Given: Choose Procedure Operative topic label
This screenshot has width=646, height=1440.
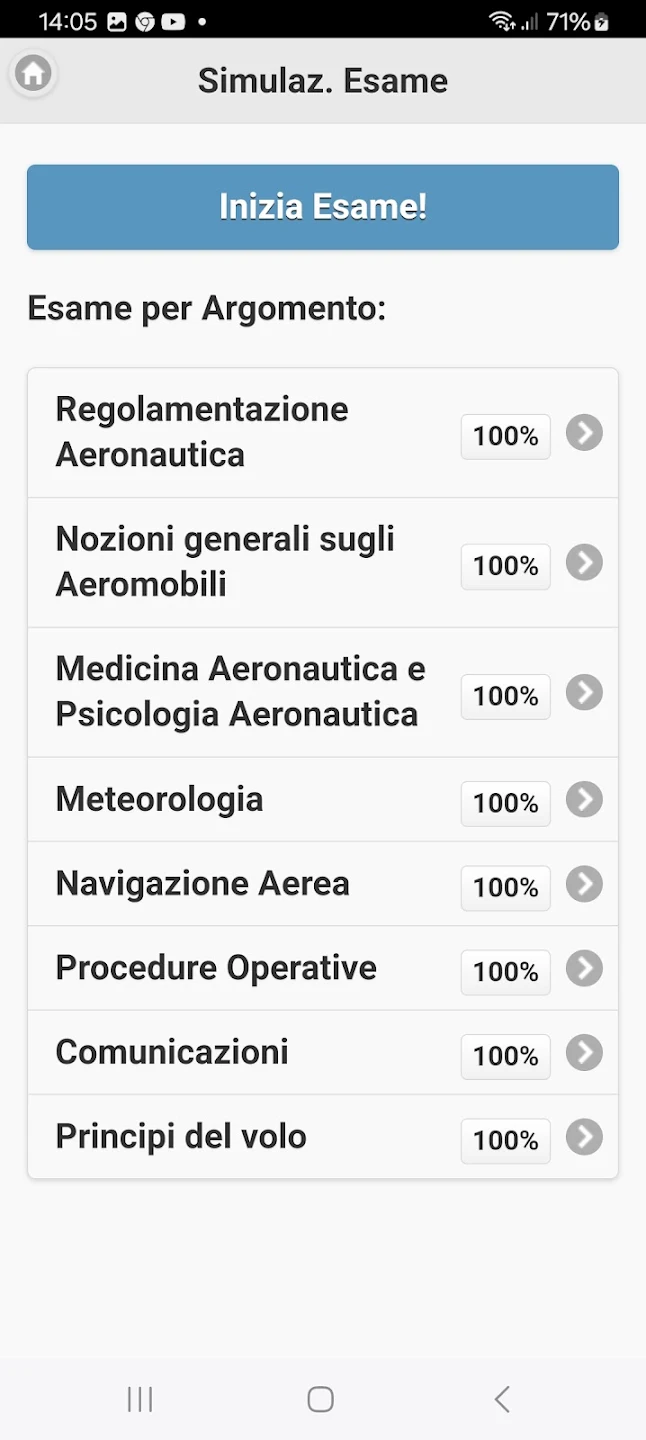Looking at the screenshot, I should [216, 968].
